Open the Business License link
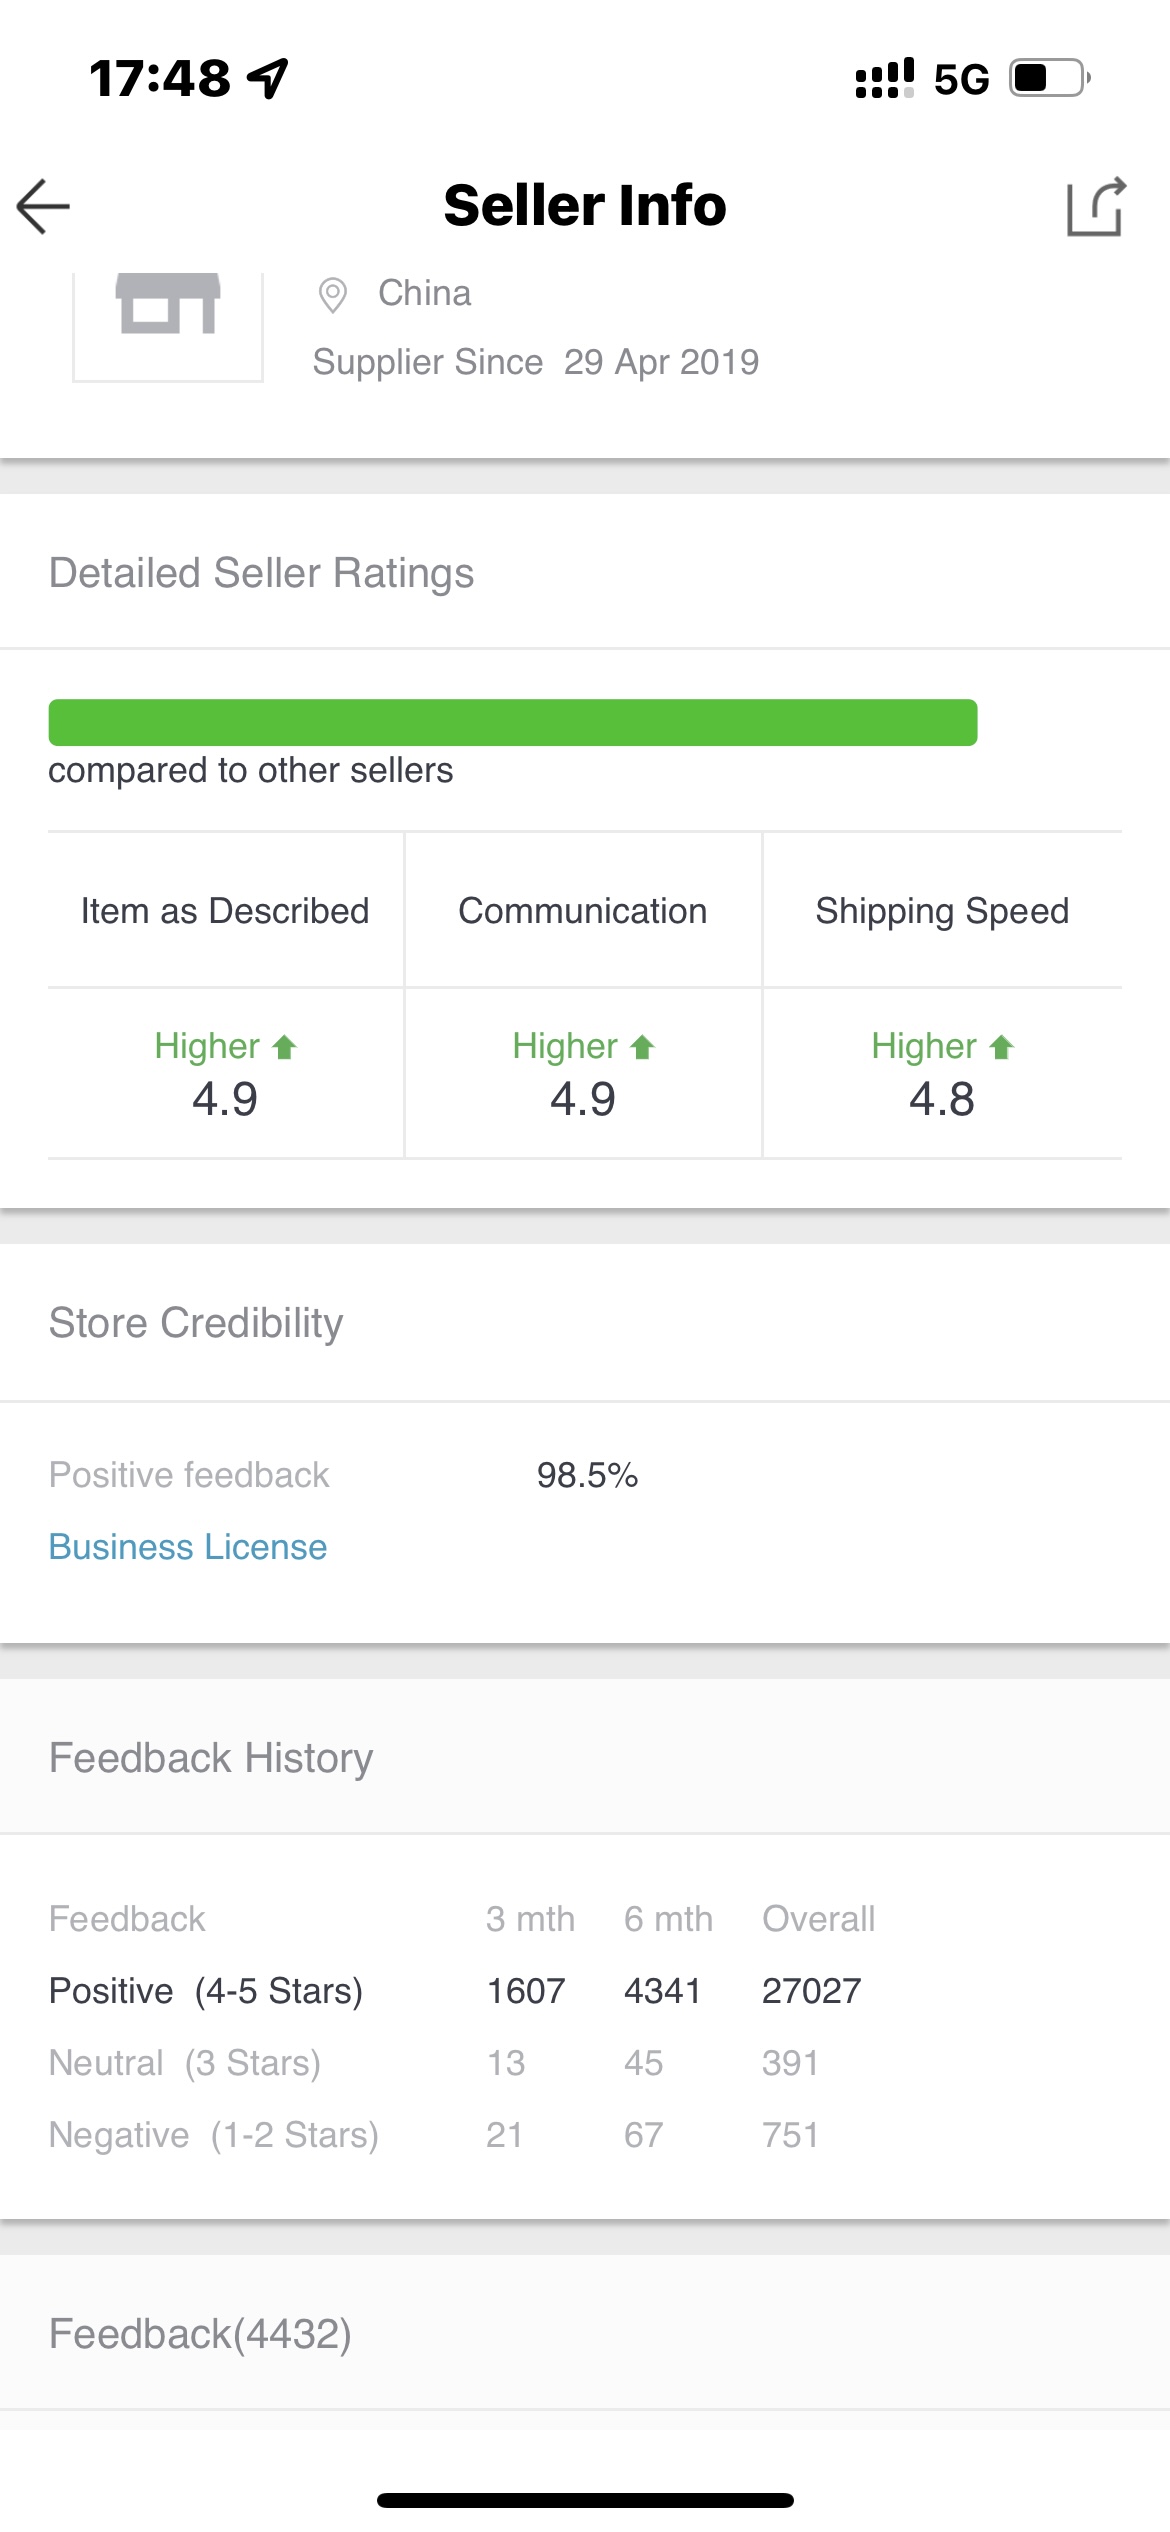The height and width of the screenshot is (2532, 1170). 188,1547
